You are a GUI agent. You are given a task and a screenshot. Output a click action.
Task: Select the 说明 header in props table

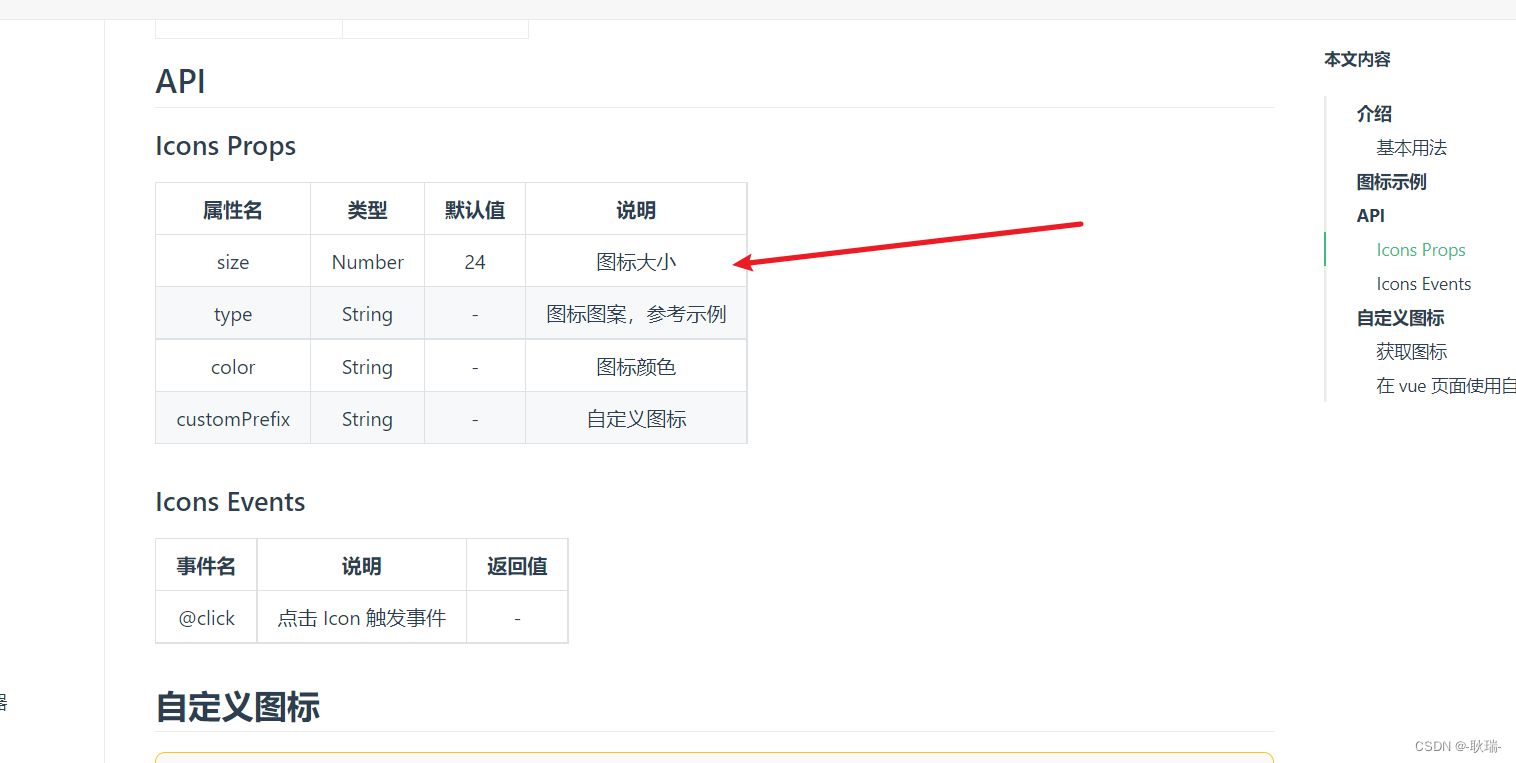[x=636, y=209]
